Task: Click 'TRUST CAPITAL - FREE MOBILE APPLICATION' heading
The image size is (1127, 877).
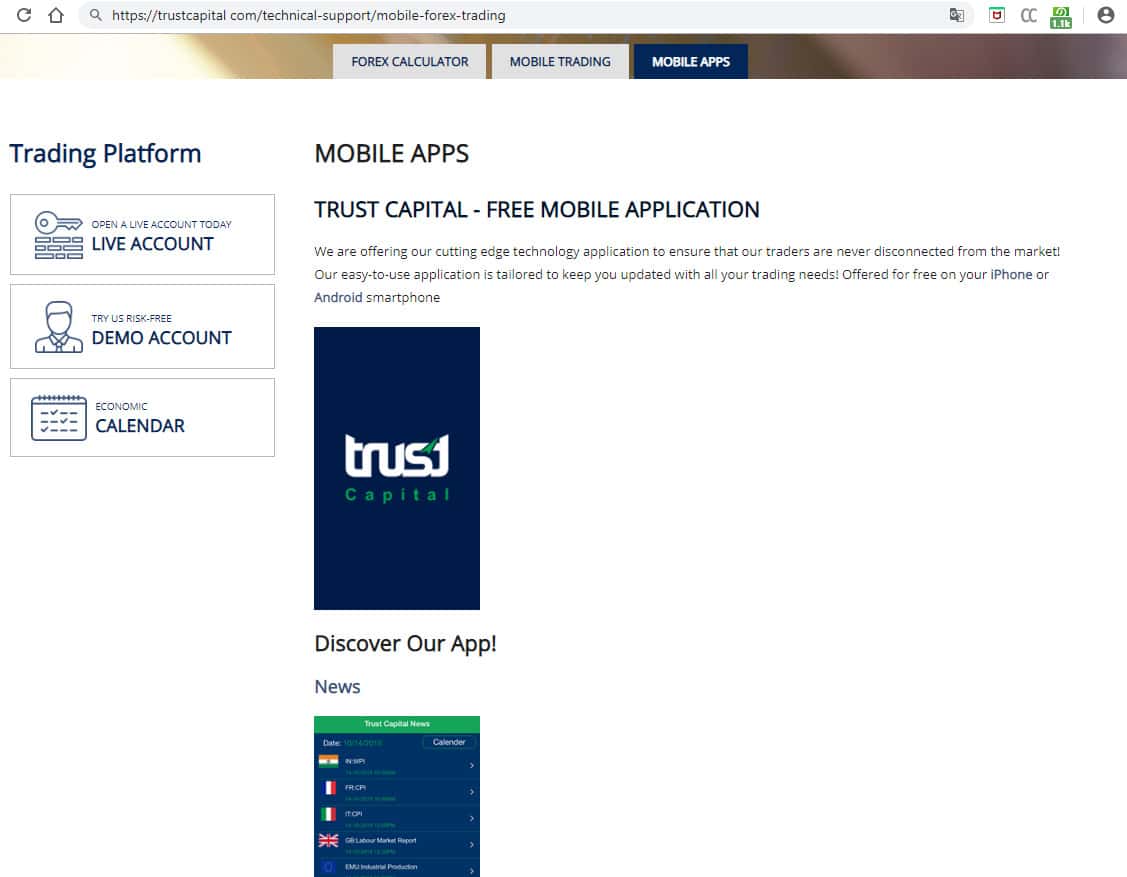Action: point(537,210)
